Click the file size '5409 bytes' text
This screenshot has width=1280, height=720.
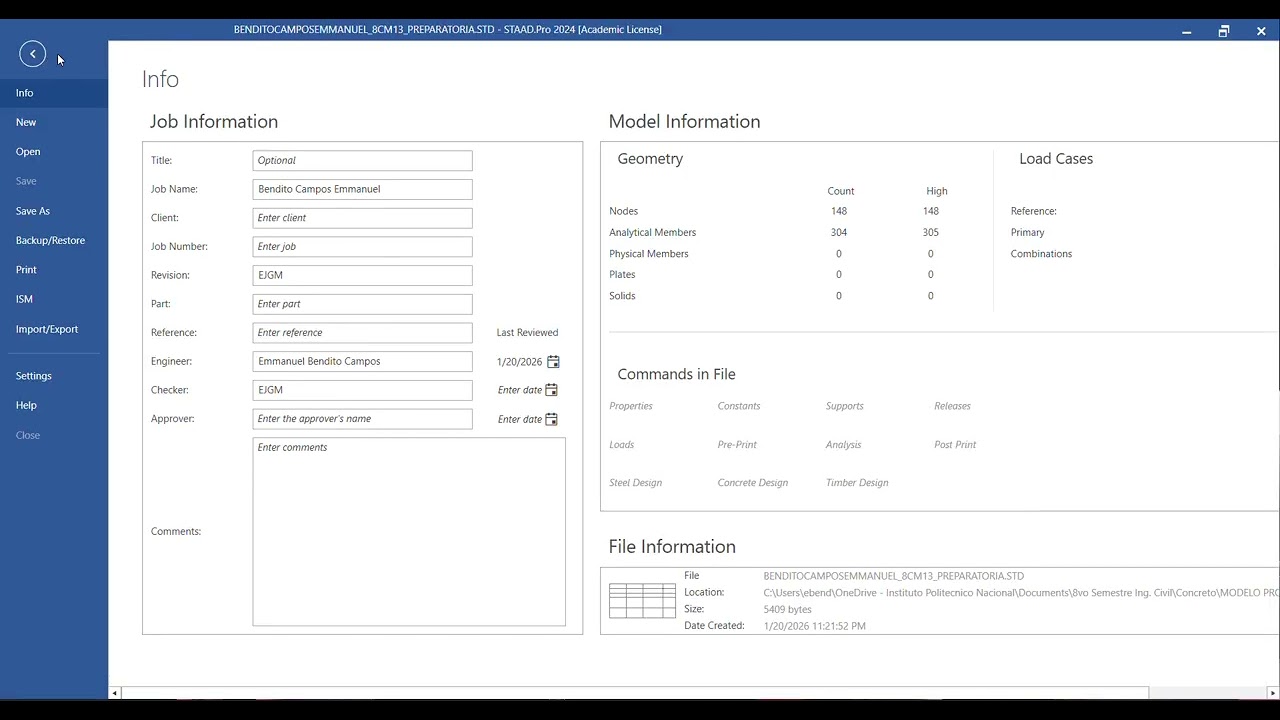coord(788,609)
